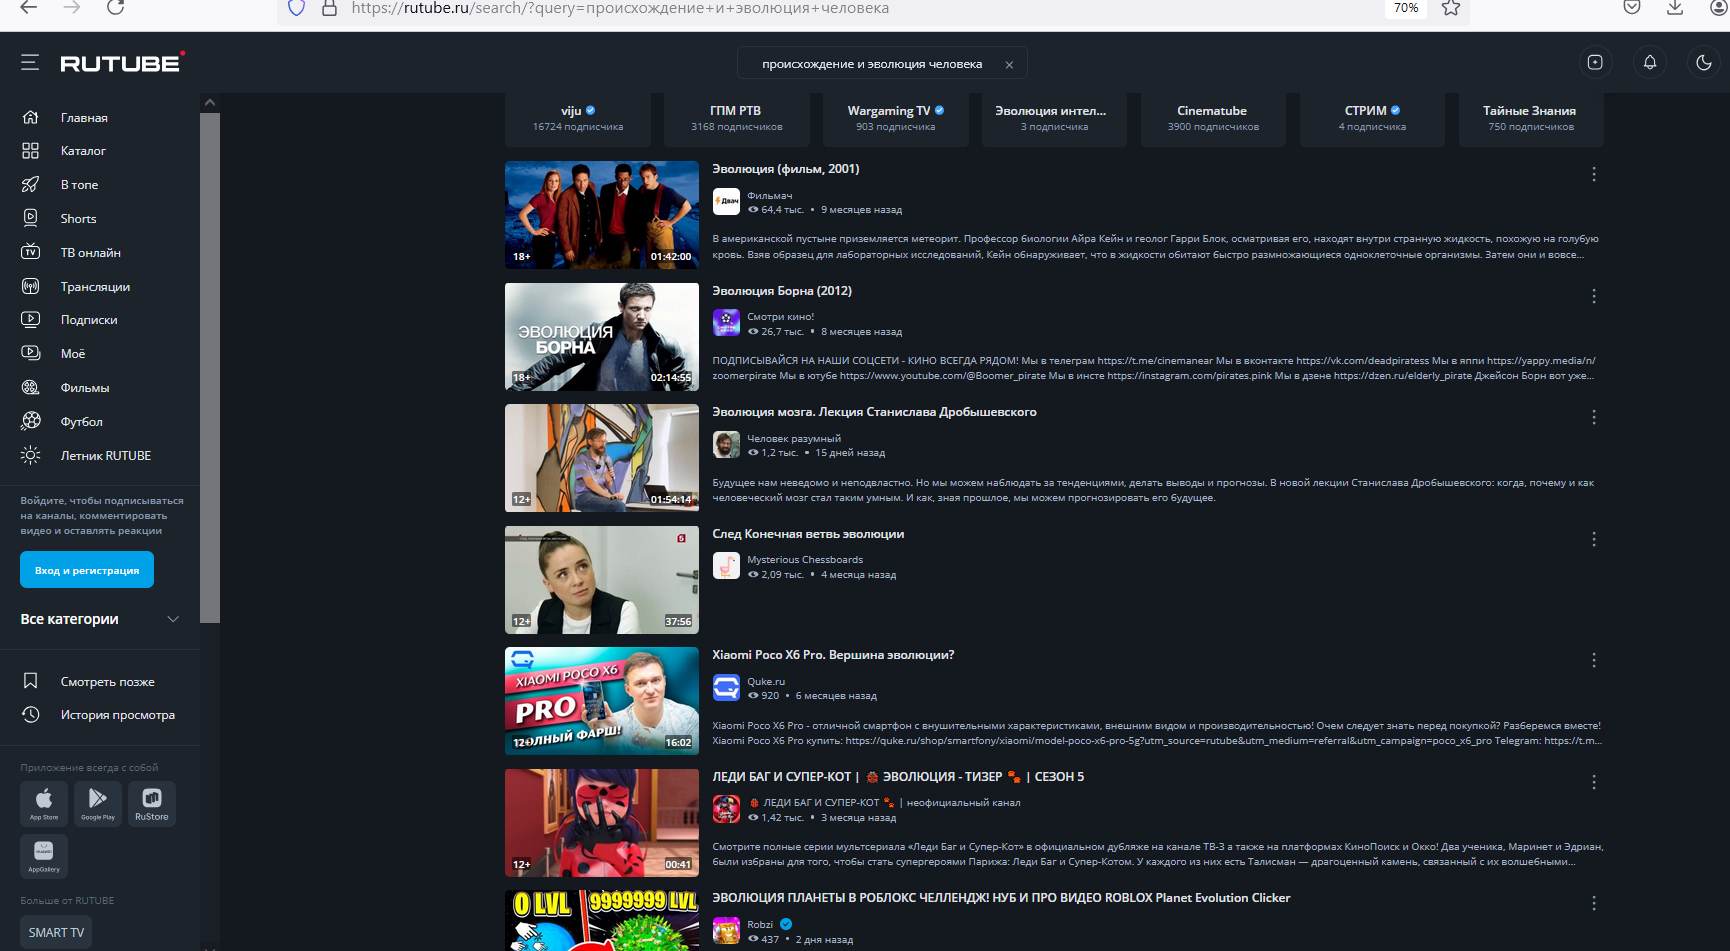This screenshot has height=951, width=1730.
Task: Open options menu for Эволюция мозга video
Action: coord(1594,417)
